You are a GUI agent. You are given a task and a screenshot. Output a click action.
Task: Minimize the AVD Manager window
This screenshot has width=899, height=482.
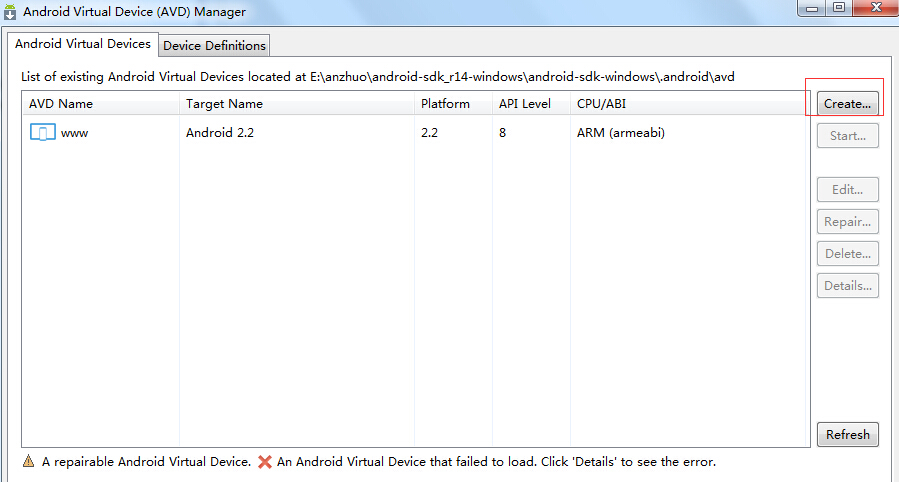(x=811, y=8)
